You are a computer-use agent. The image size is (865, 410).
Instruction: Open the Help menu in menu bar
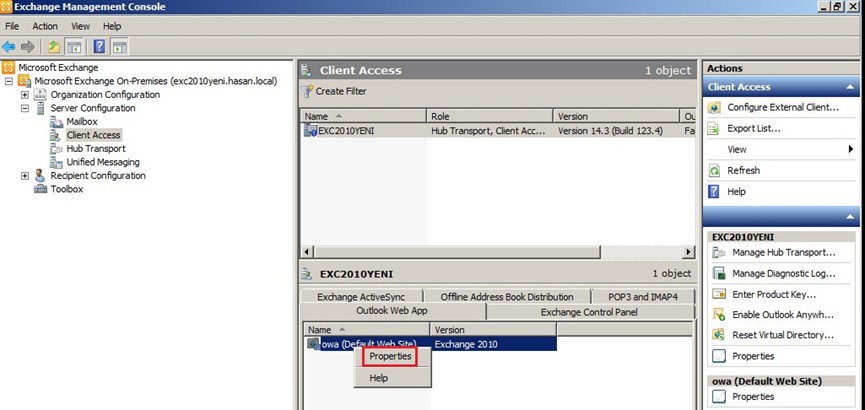pos(112,26)
